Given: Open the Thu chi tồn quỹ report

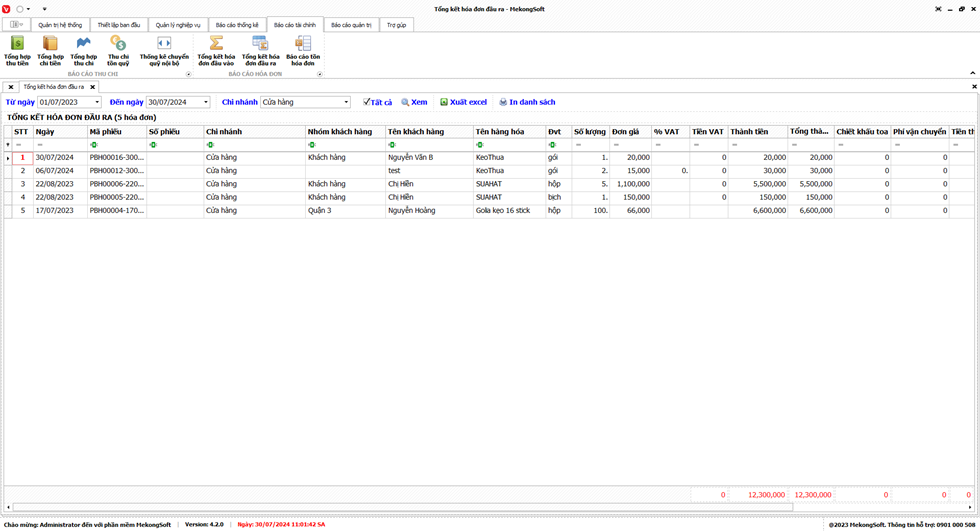Looking at the screenshot, I should click(118, 50).
